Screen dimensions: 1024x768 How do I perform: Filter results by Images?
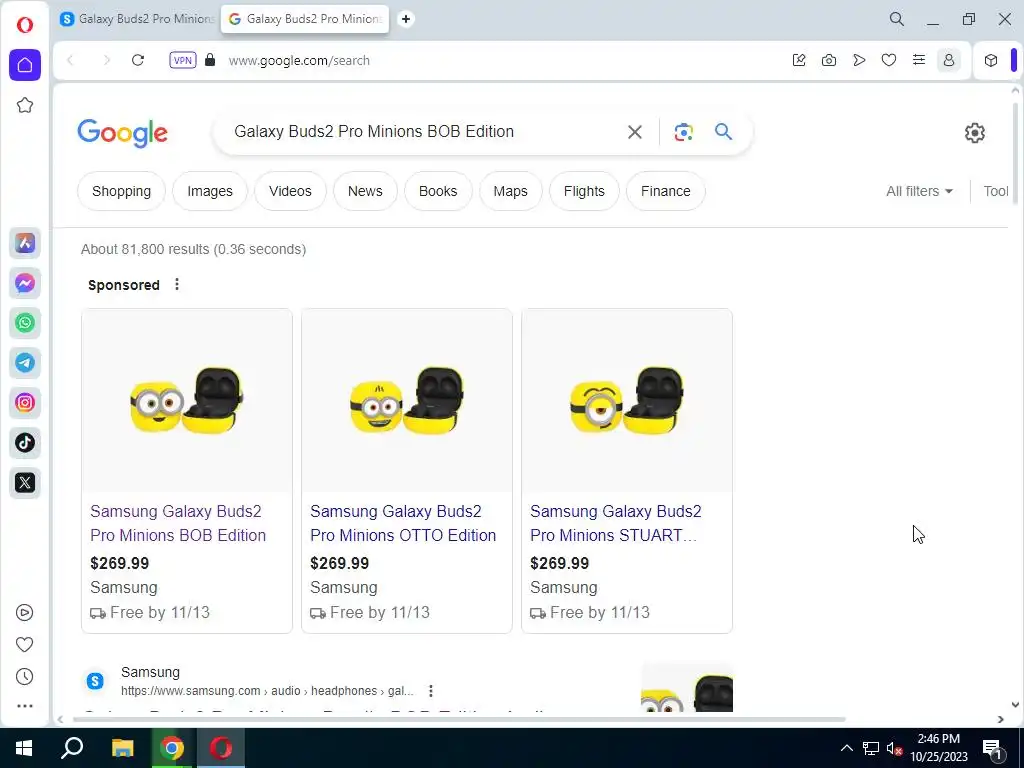click(x=210, y=191)
